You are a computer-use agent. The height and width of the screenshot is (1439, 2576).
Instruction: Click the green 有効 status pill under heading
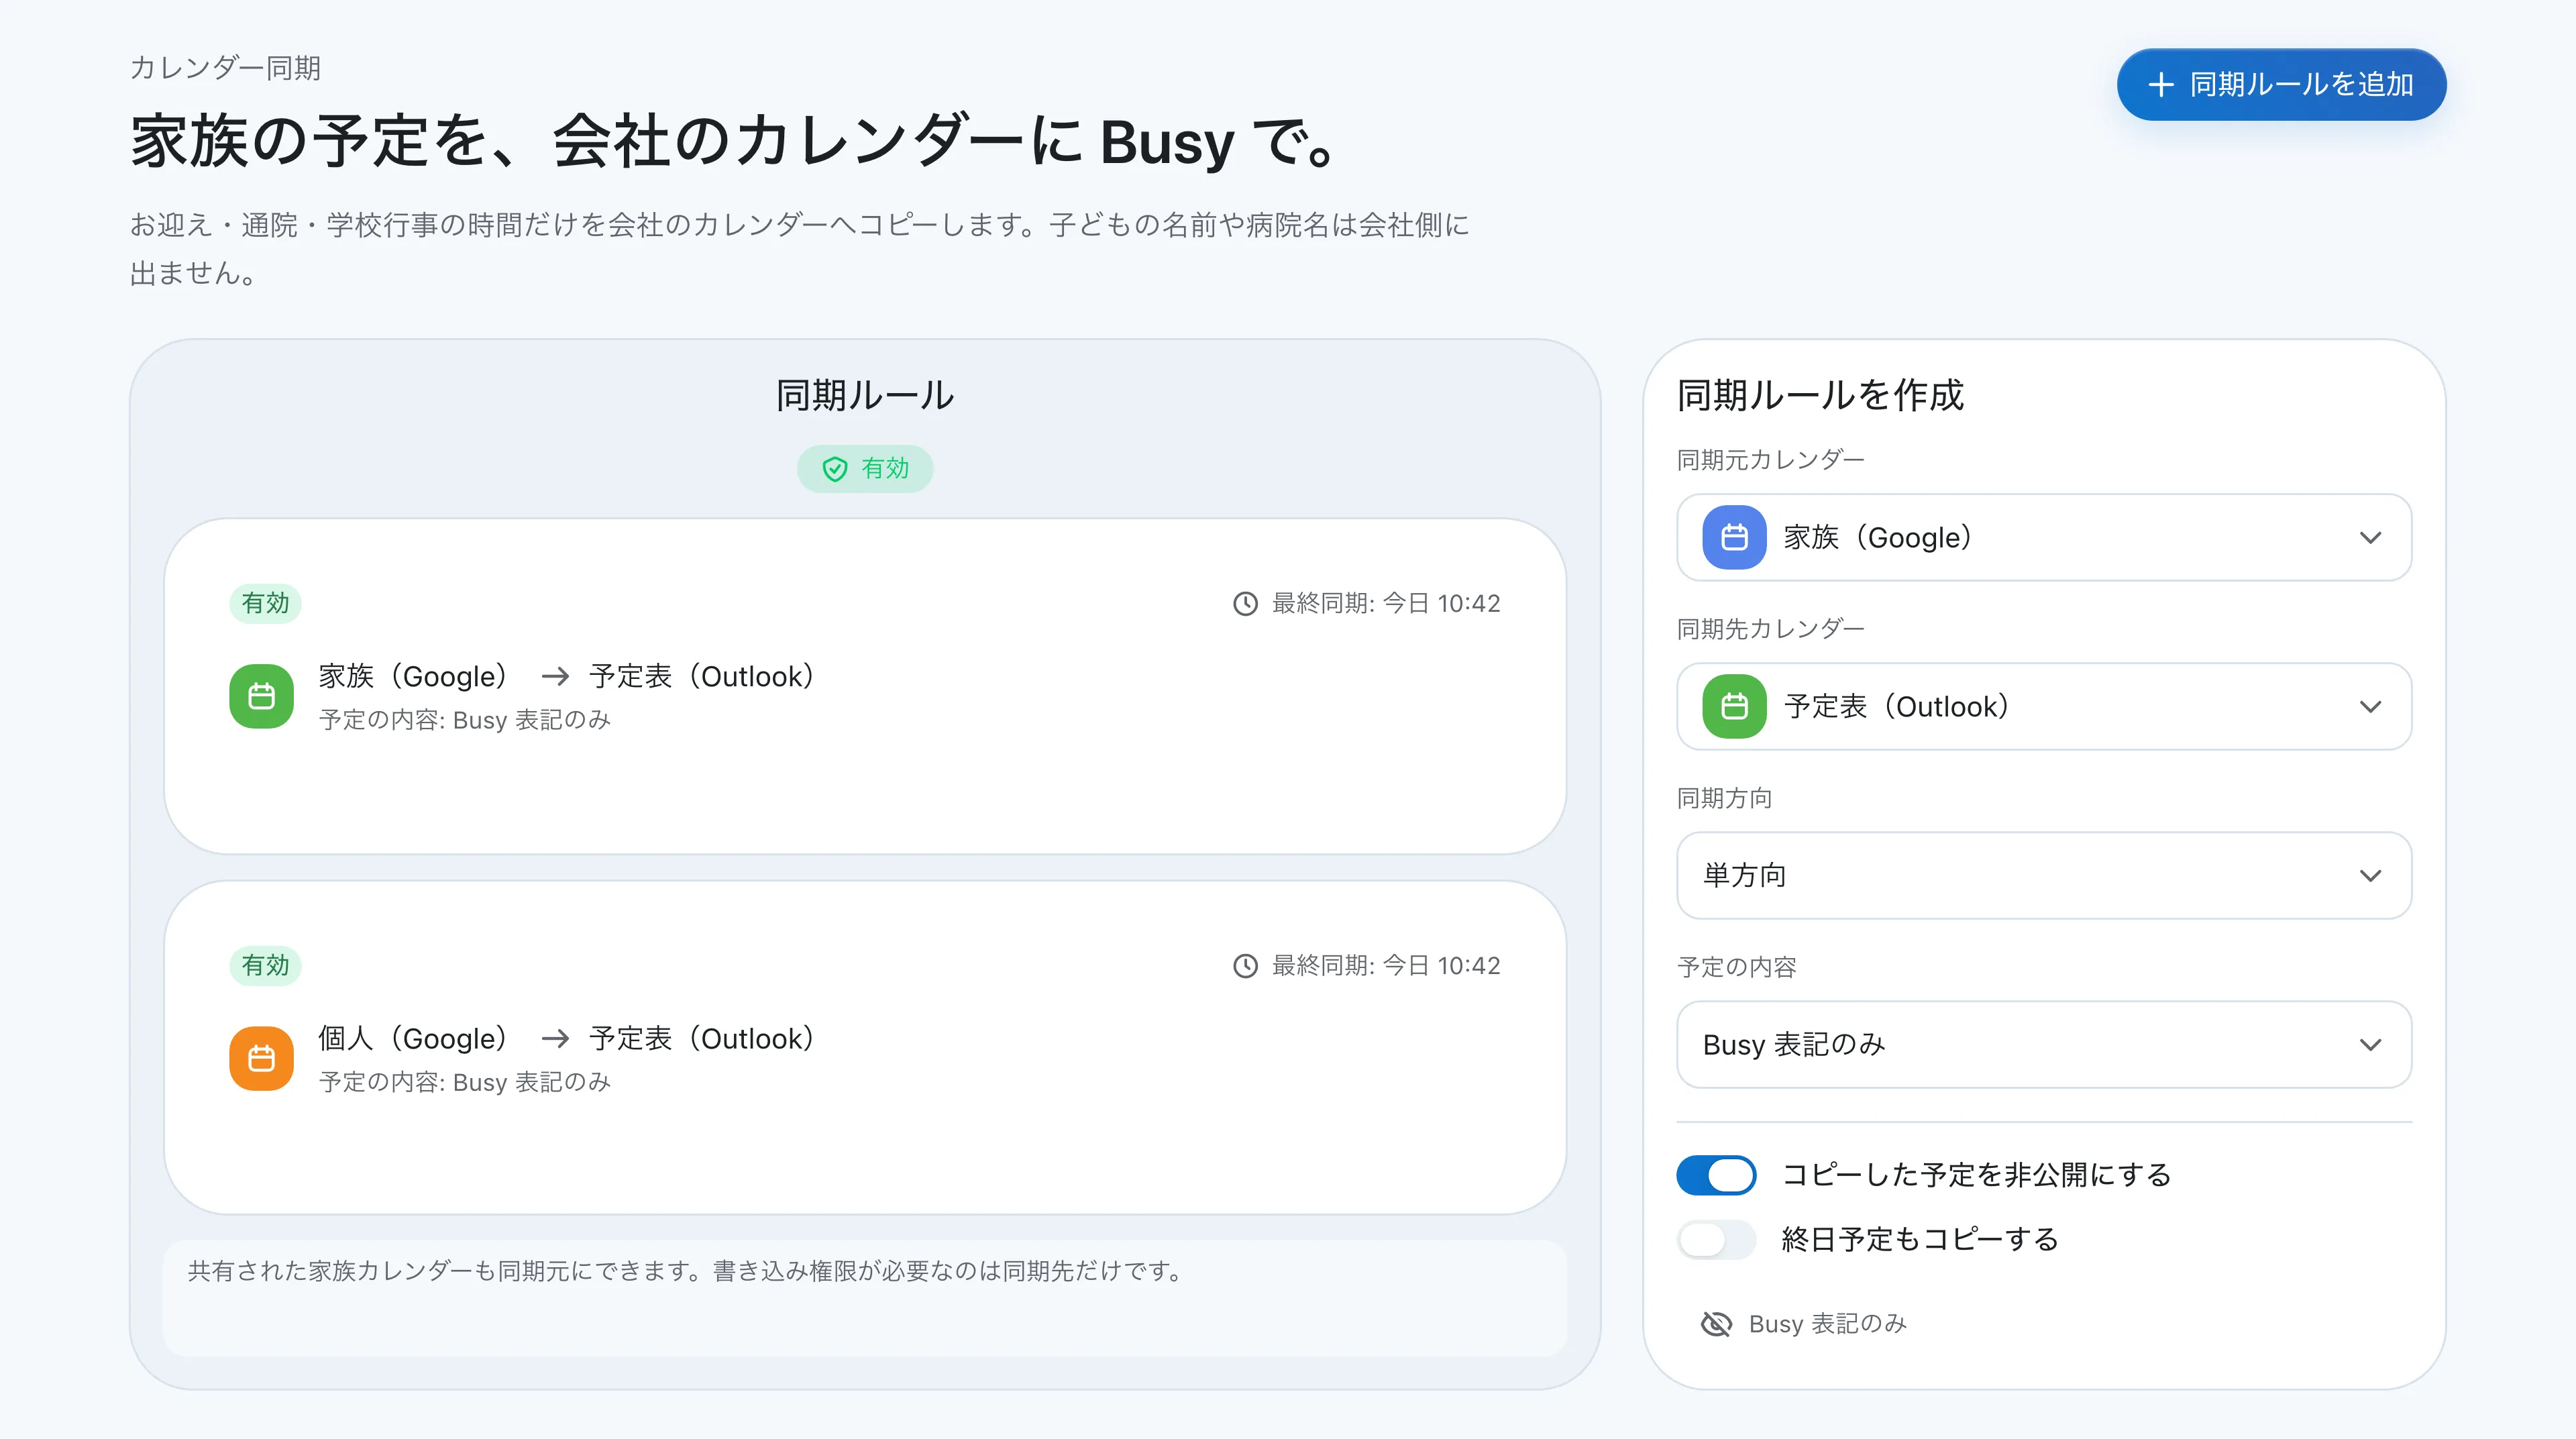[865, 469]
